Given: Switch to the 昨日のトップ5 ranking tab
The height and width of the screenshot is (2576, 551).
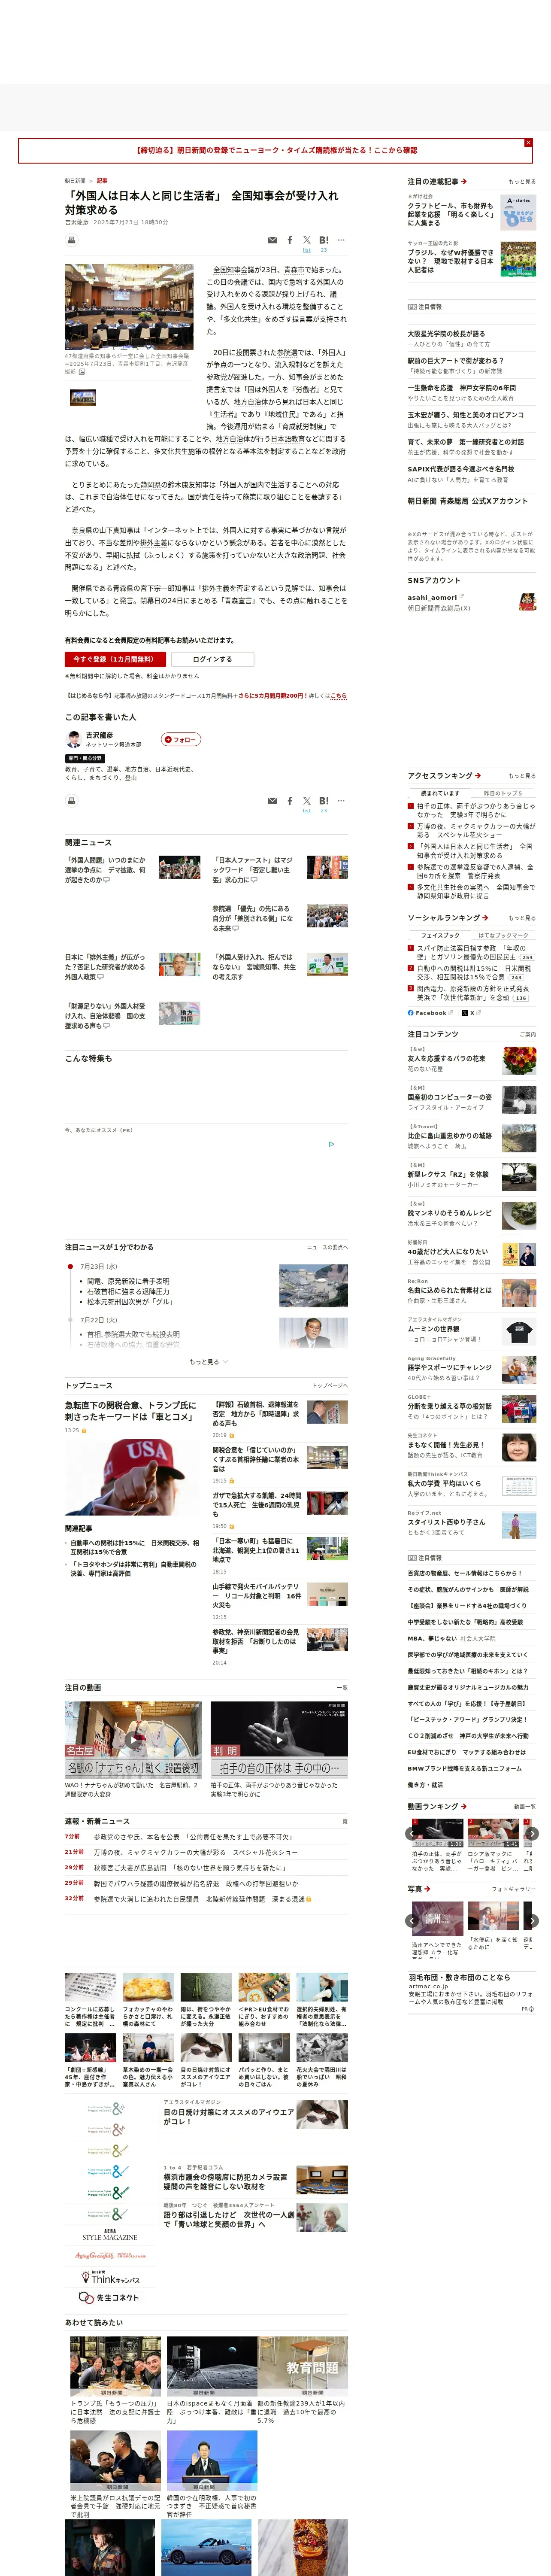Looking at the screenshot, I should 503,793.
